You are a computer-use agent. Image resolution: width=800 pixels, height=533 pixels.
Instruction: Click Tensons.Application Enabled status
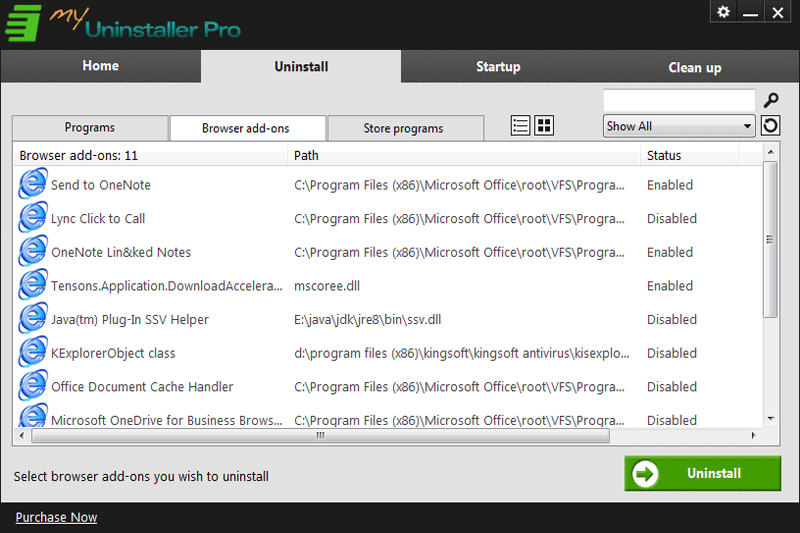pyautogui.click(x=670, y=286)
